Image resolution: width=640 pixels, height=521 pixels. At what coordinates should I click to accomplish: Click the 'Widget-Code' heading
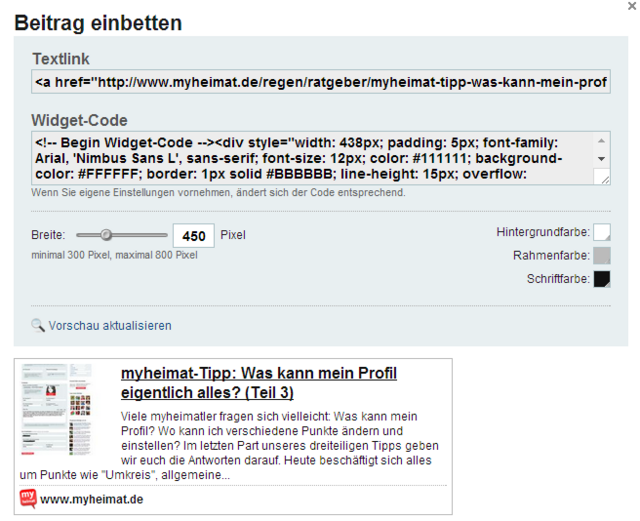pos(80,120)
